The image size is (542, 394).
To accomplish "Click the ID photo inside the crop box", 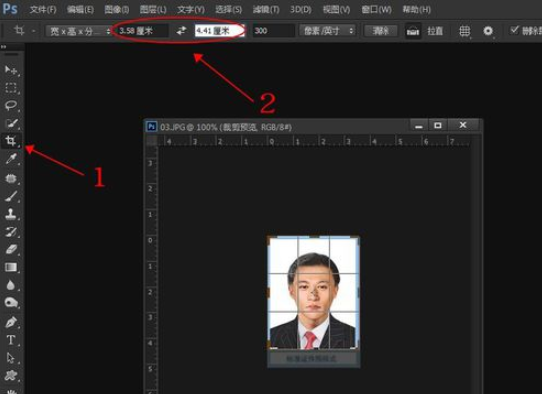I will coord(314,292).
